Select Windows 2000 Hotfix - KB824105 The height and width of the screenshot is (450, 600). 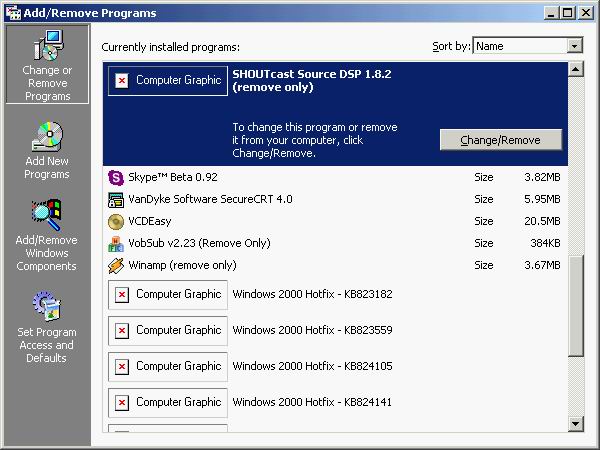coord(335,367)
